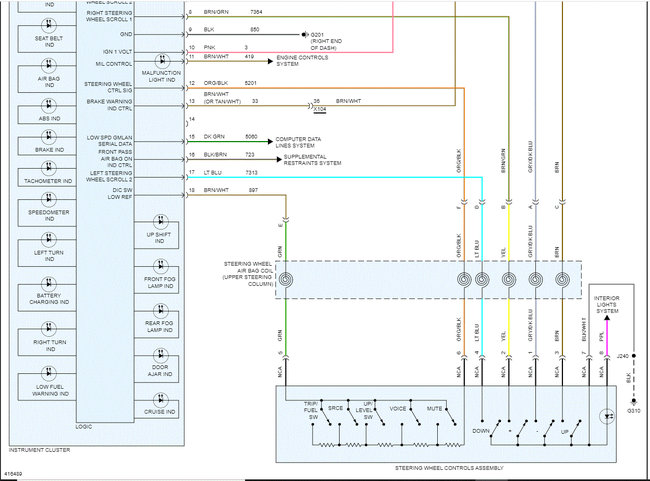Click the PNK wire color label on pin 10

coord(209,47)
